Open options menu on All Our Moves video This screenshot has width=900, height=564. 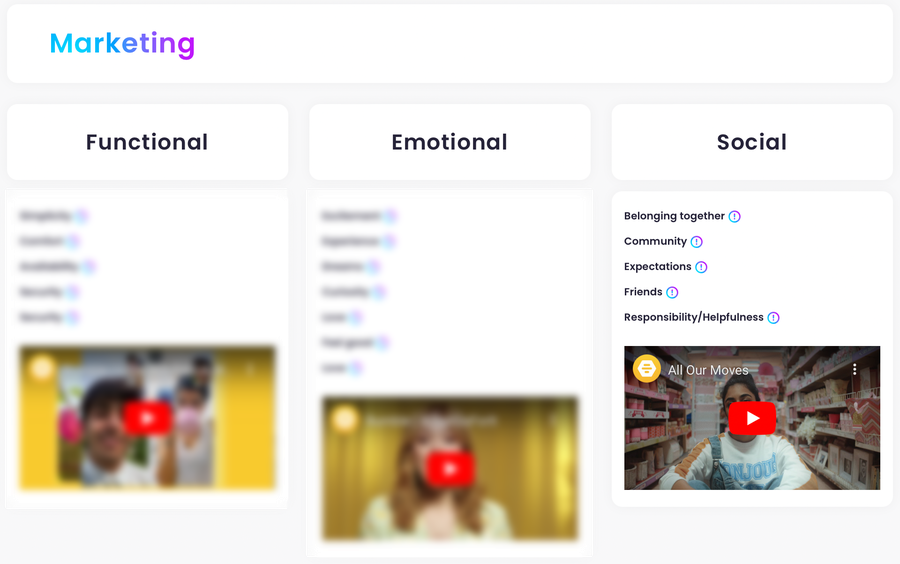(x=854, y=369)
